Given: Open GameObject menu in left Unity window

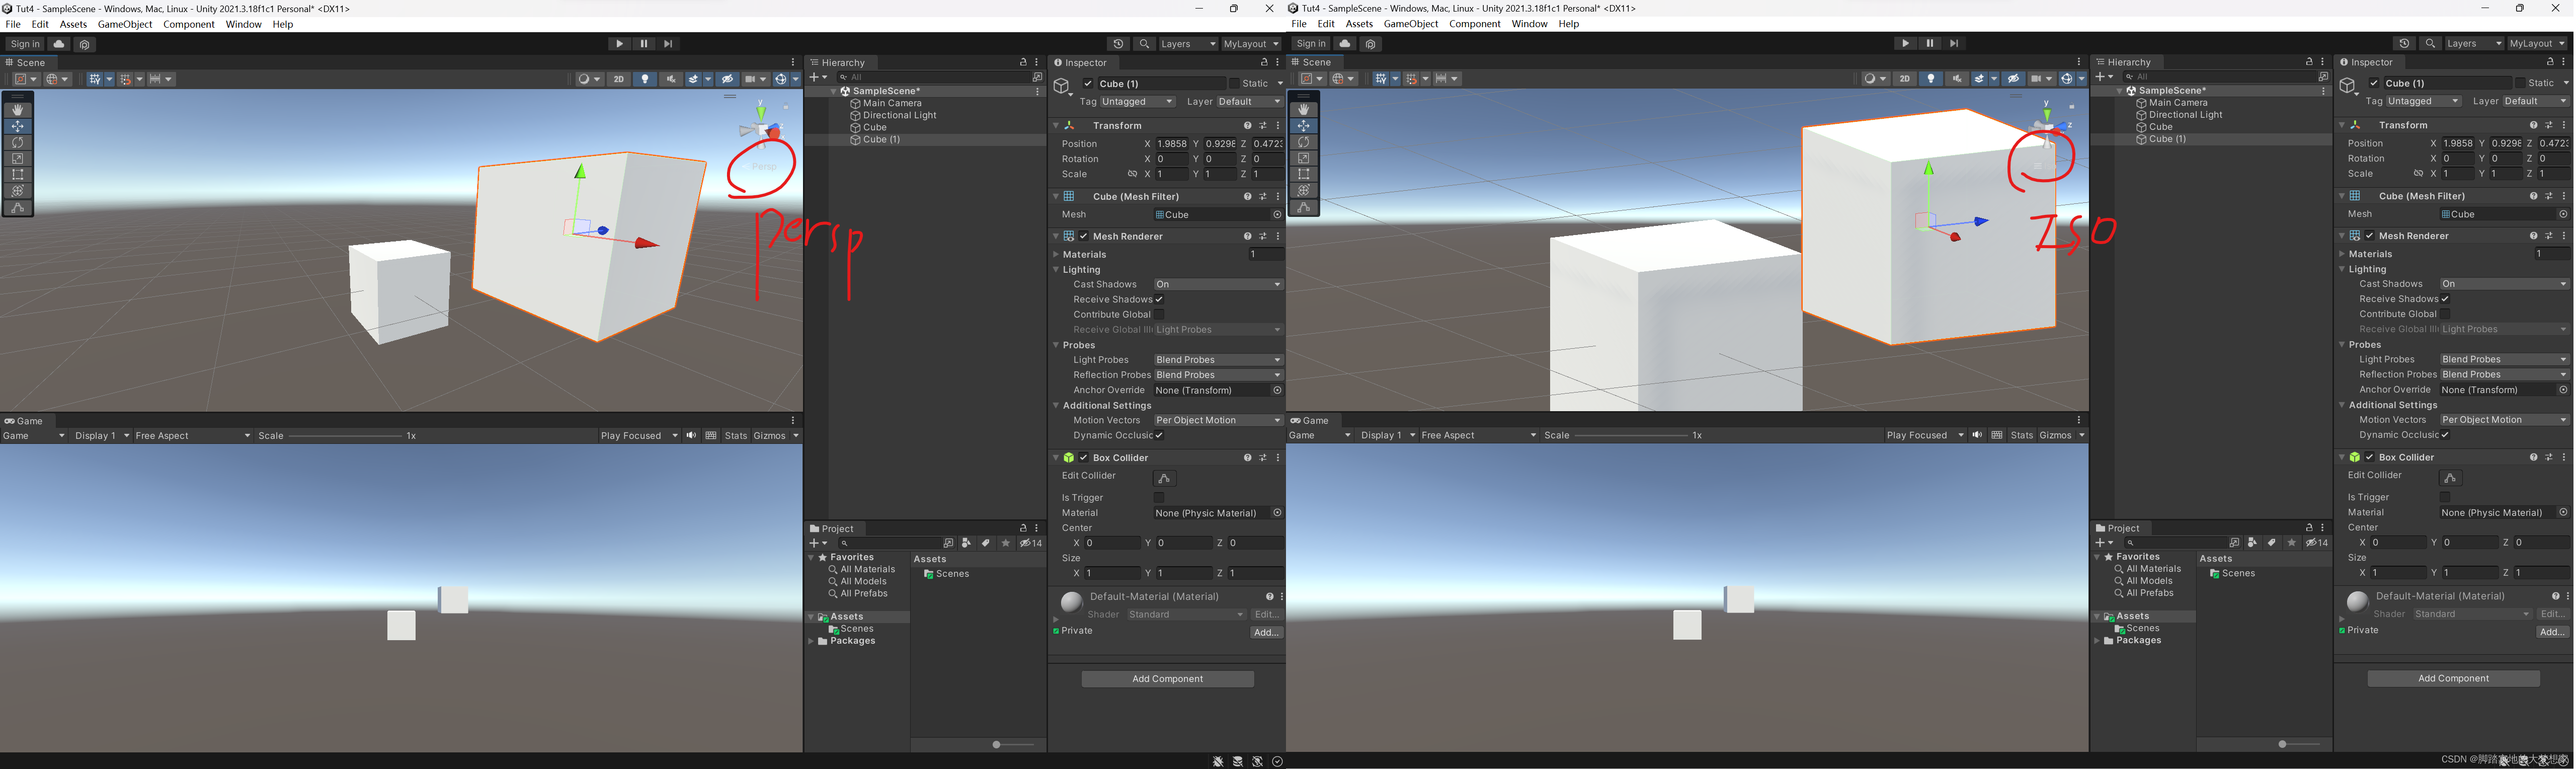Looking at the screenshot, I should [125, 25].
